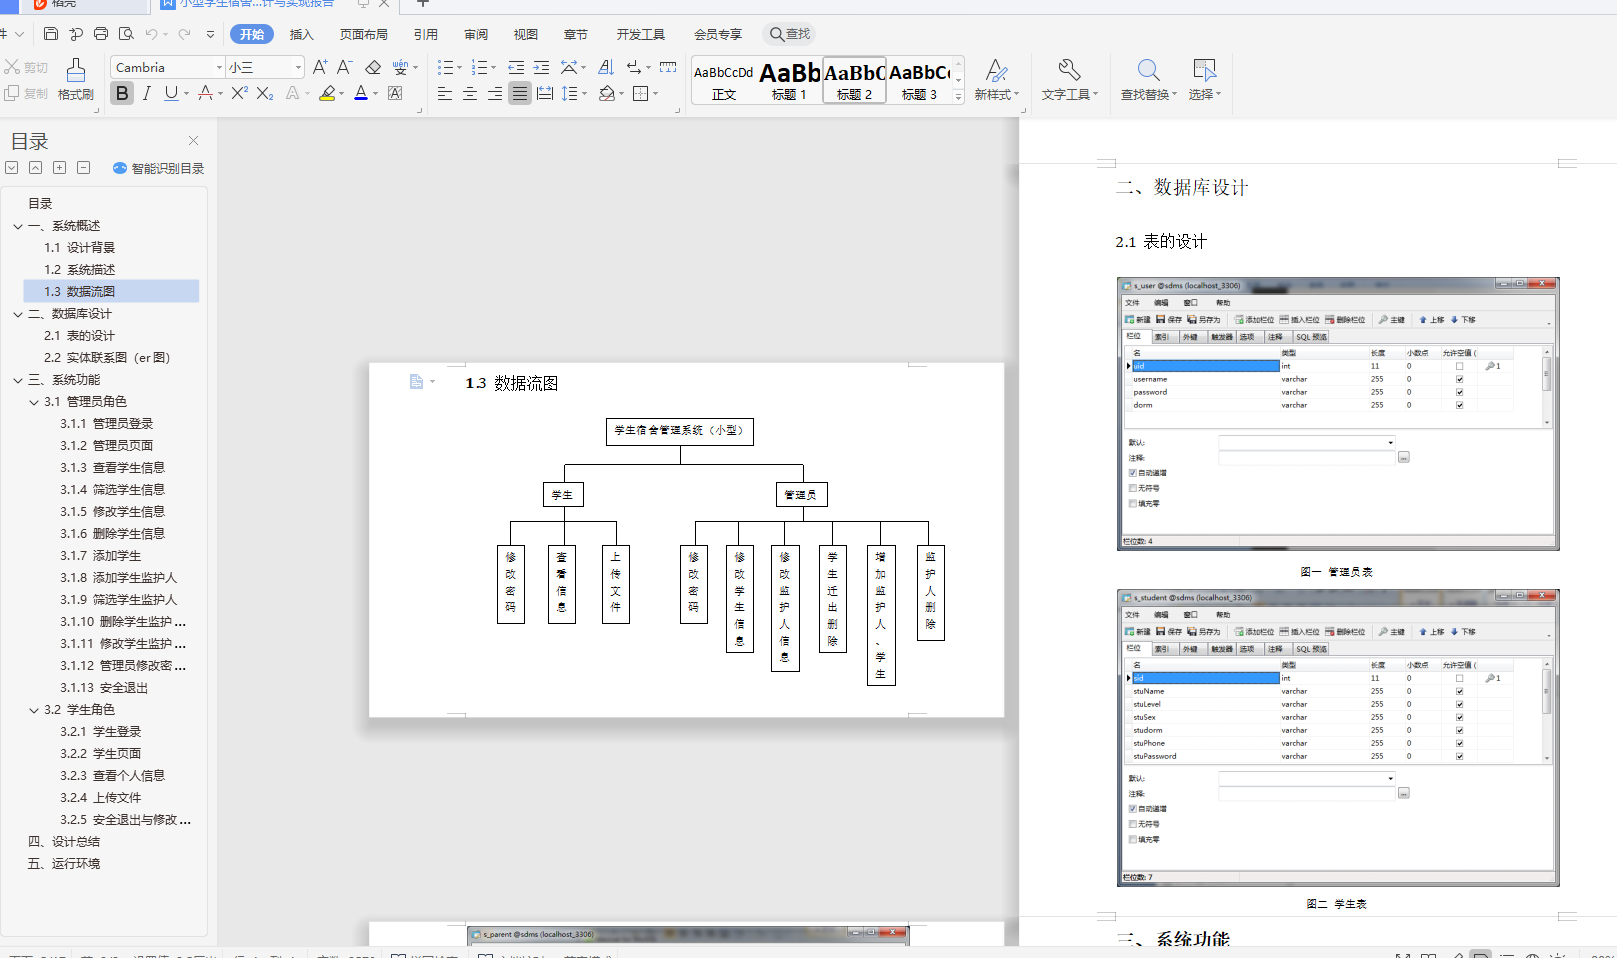Click the Sort icon

click(606, 67)
